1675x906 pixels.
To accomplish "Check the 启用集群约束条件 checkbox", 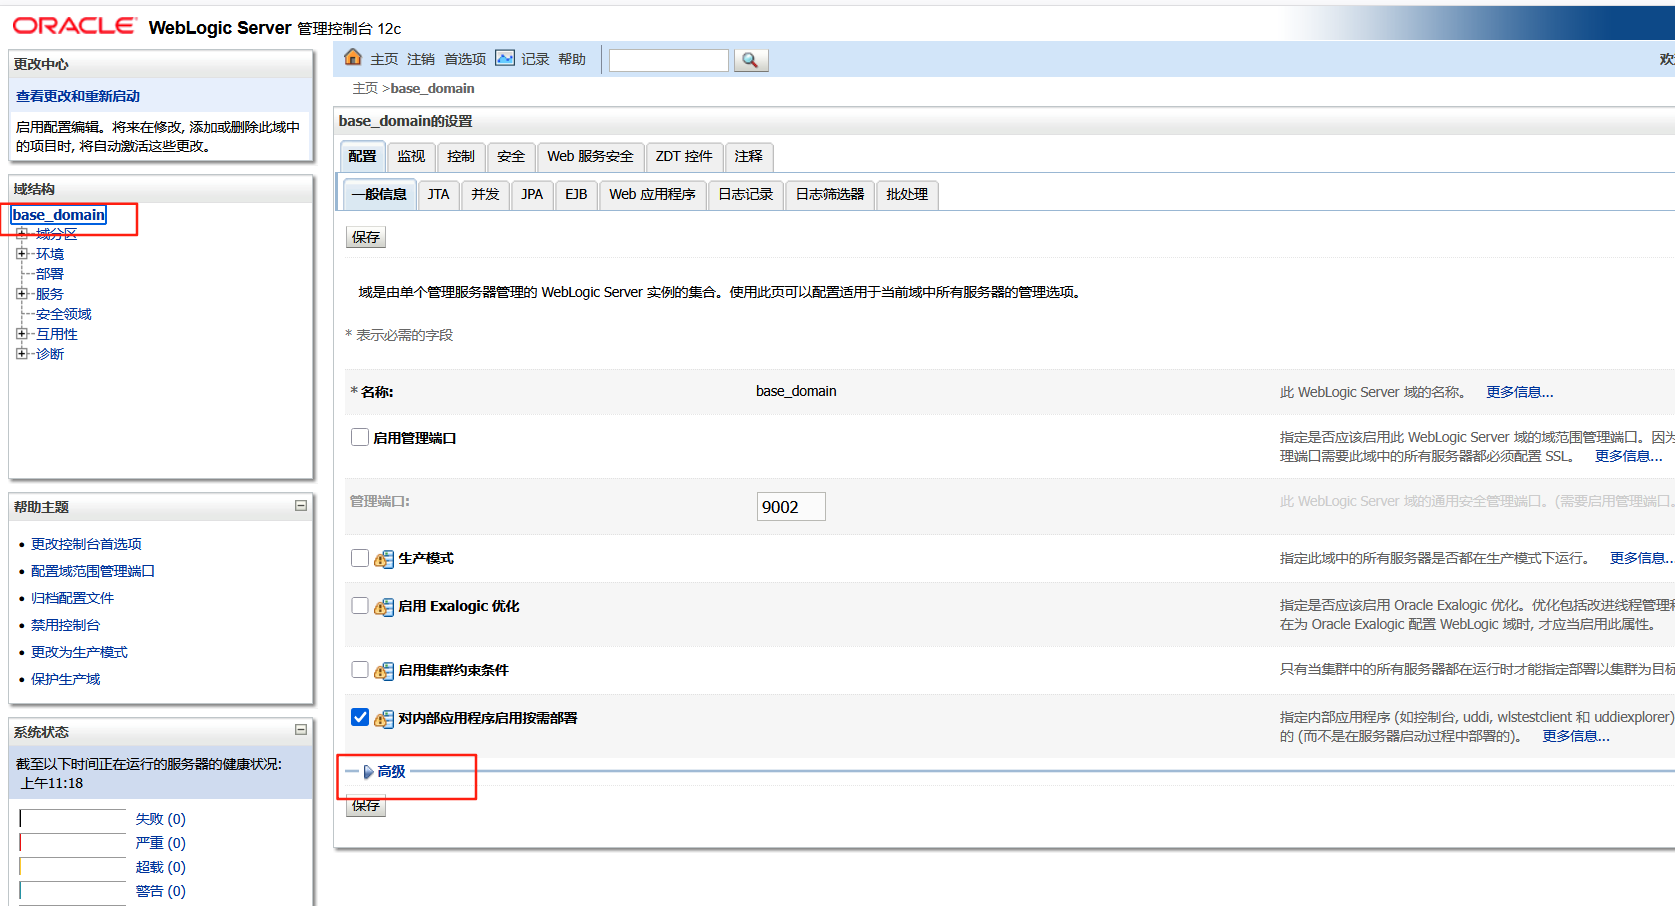I will 360,670.
